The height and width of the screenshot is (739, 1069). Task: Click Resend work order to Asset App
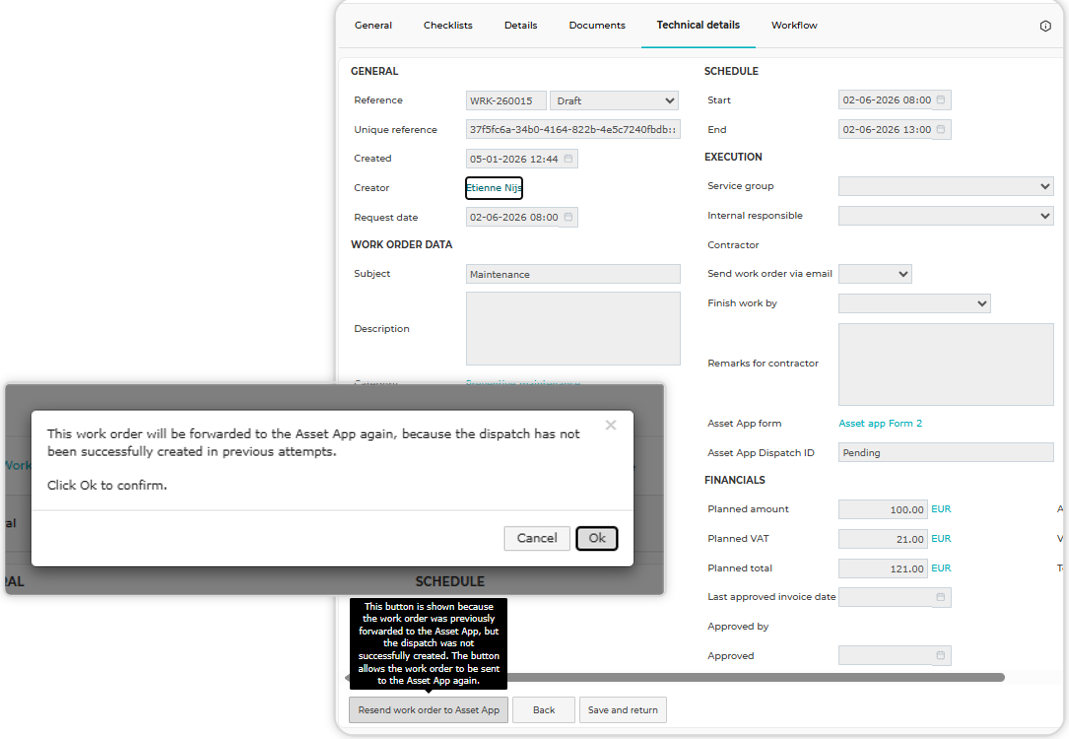429,710
